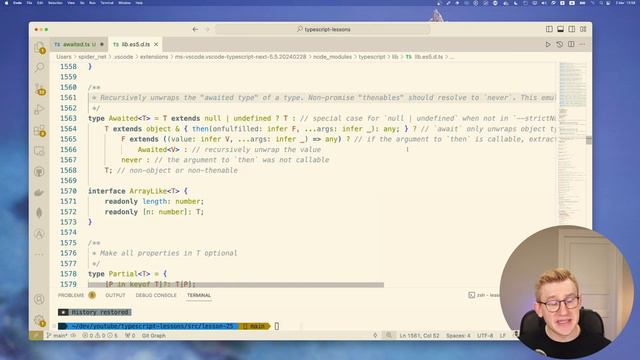Open the 'node_modules' breadcrumb segment
This screenshot has width=640, height=360.
pos(332,57)
